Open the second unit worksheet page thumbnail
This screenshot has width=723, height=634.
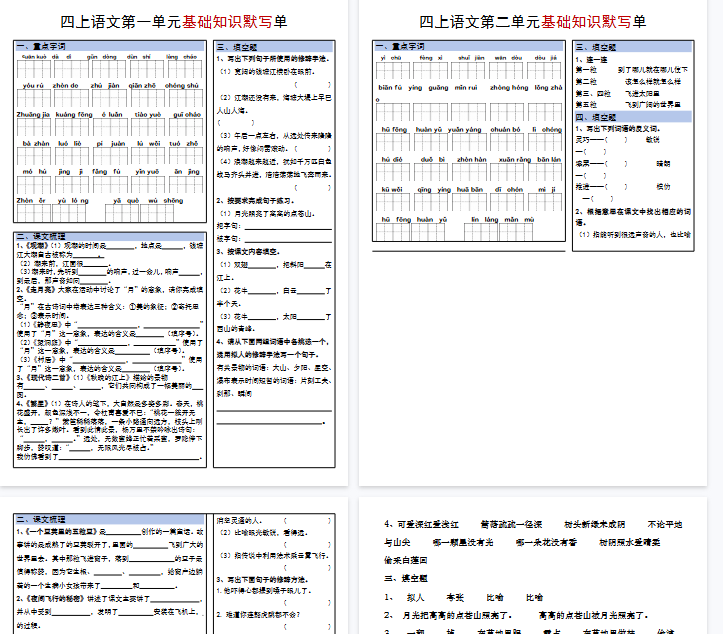pos(533,243)
